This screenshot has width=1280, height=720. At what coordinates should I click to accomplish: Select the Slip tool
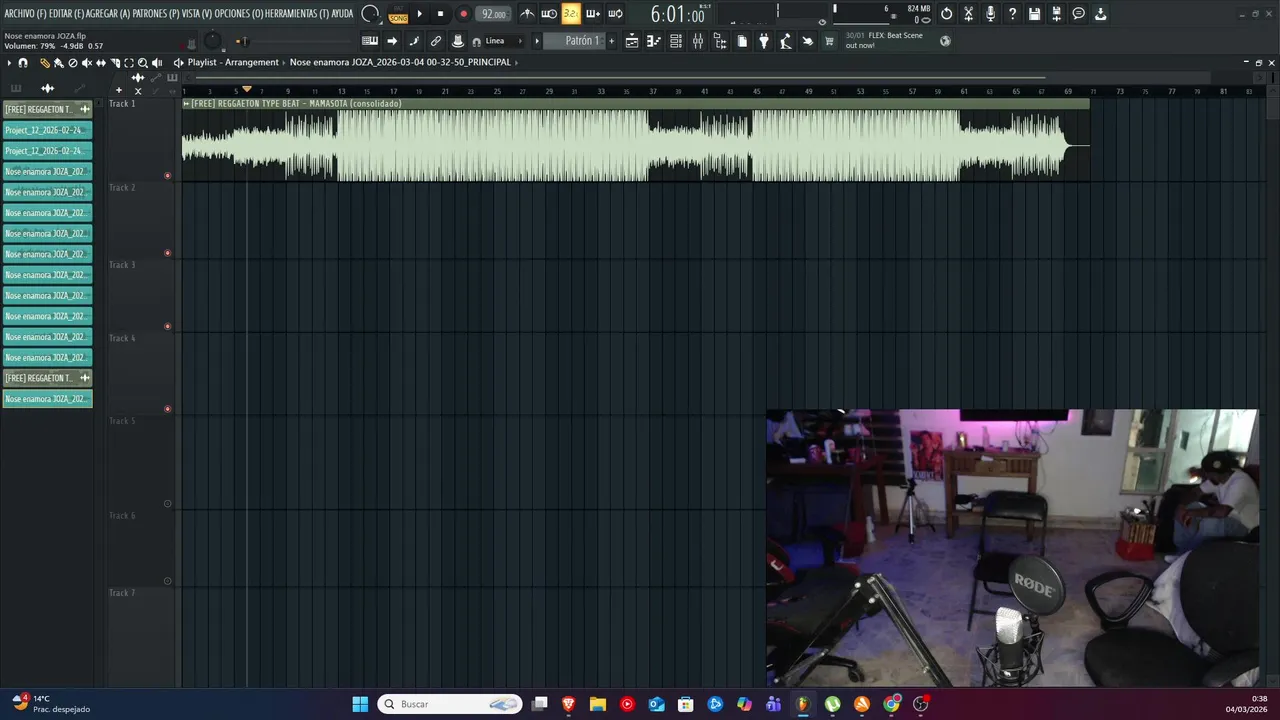coord(100,62)
